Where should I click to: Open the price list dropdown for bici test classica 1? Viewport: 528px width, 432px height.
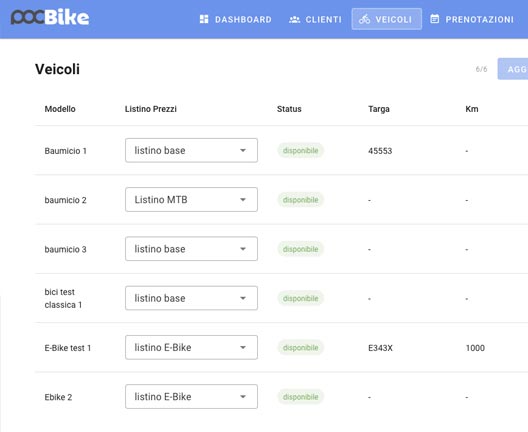click(x=191, y=298)
